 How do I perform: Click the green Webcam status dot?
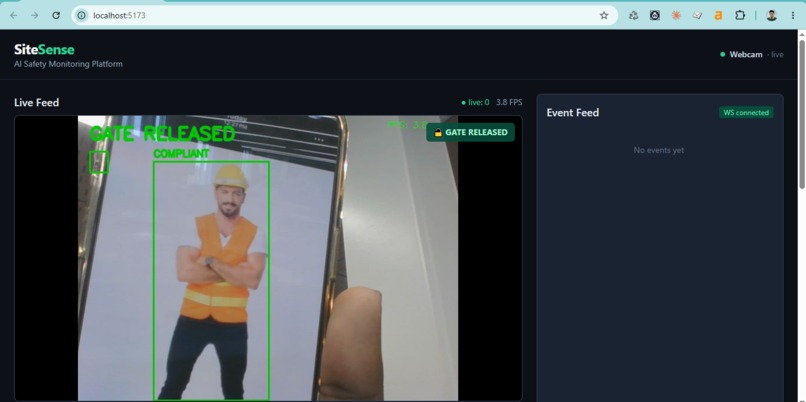point(723,54)
